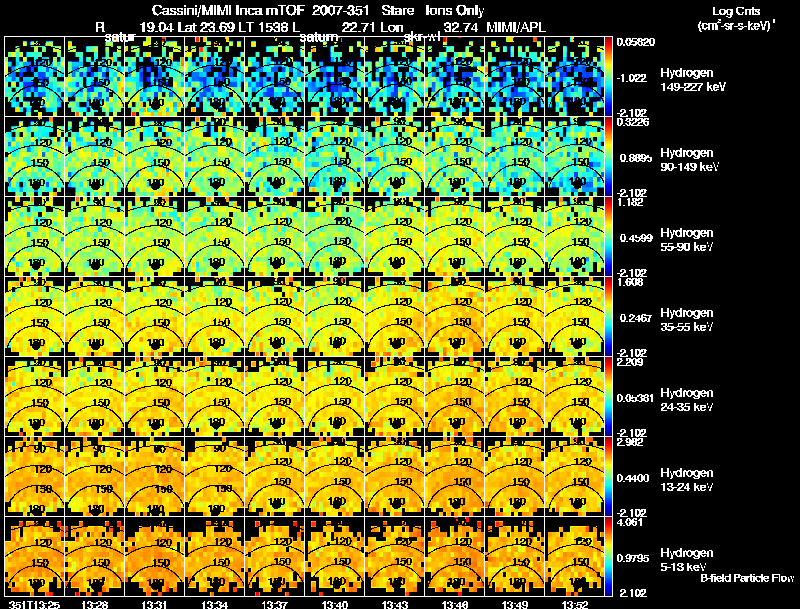Click the color bar beside 149-227 keV row

coord(608,77)
